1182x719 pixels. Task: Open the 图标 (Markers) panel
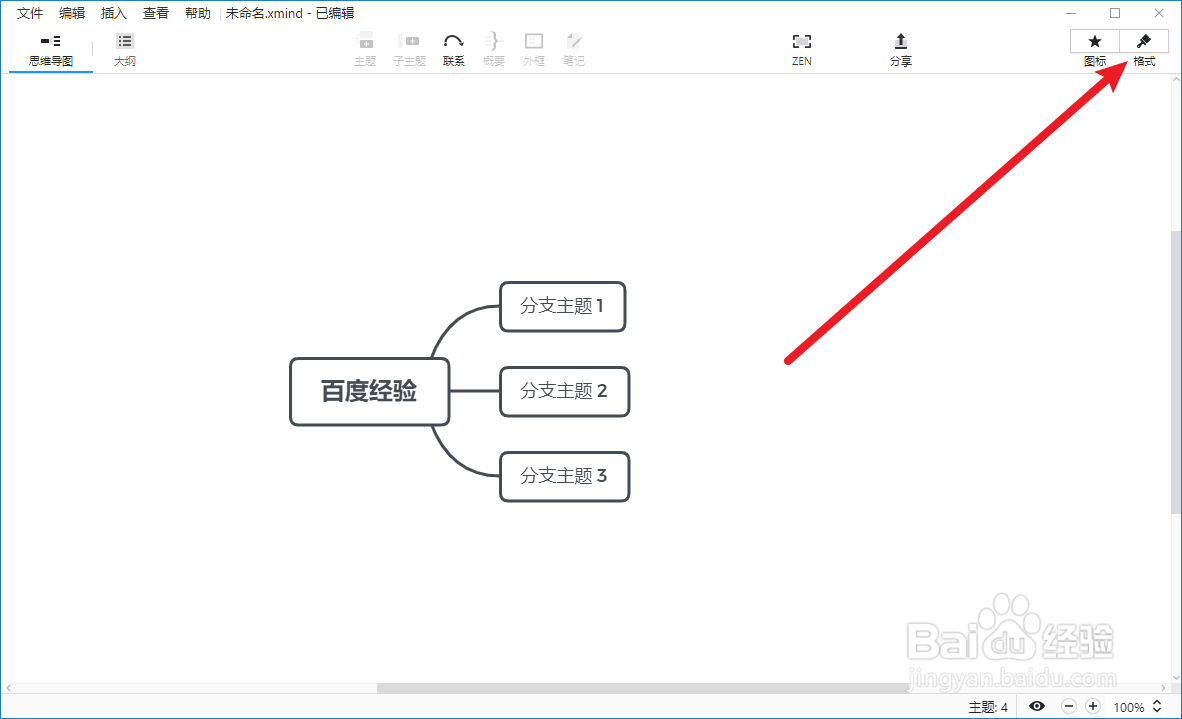(x=1094, y=47)
